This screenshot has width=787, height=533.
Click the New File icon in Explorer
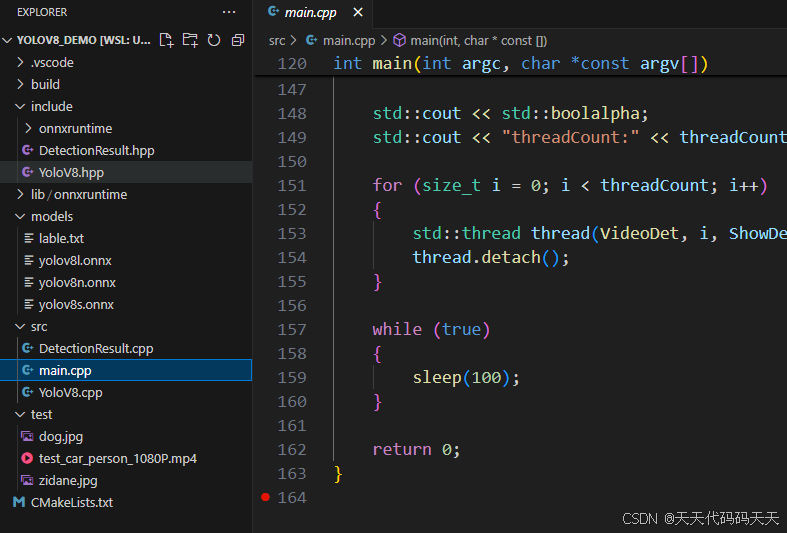166,40
